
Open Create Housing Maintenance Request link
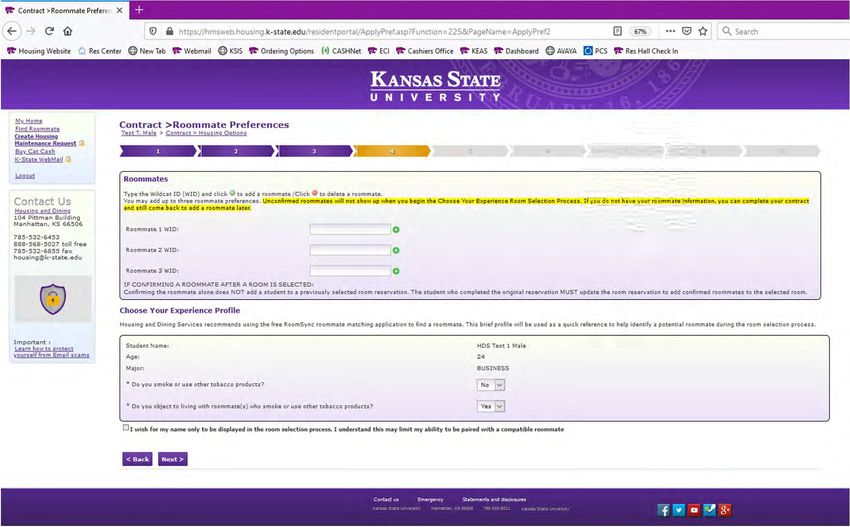[45, 140]
